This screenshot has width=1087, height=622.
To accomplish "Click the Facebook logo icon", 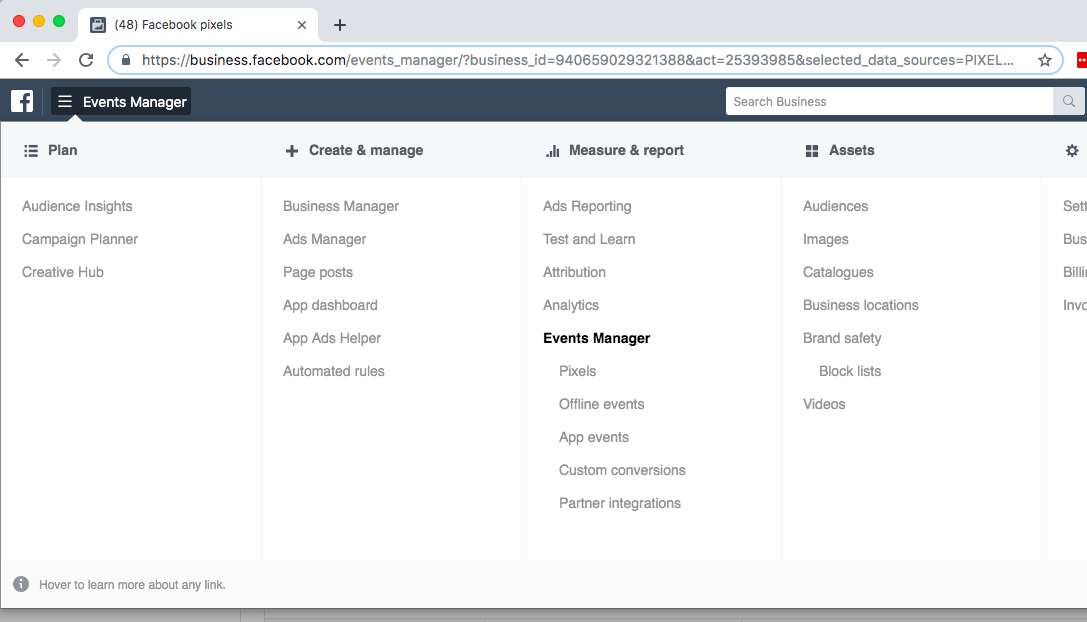I will [22, 101].
